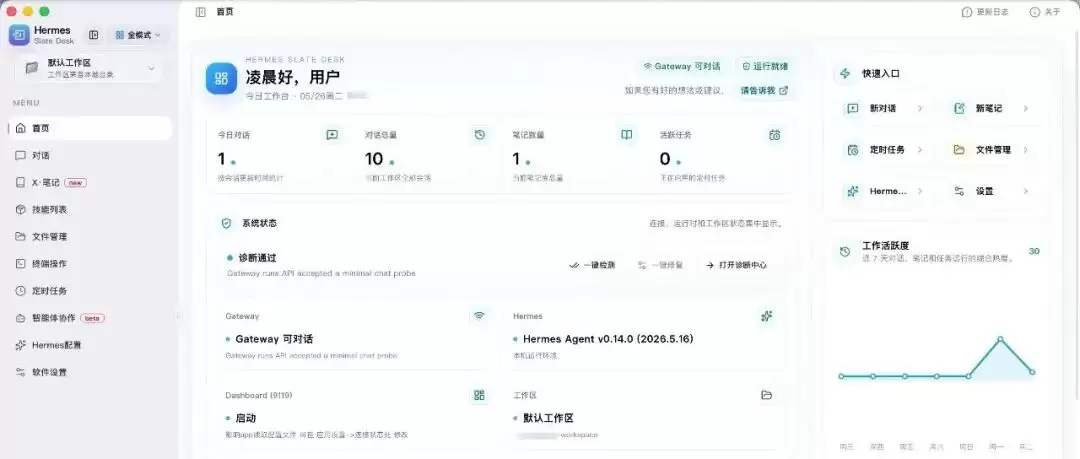
Task: Click the 一键修复 repair button
Action: (x=661, y=265)
